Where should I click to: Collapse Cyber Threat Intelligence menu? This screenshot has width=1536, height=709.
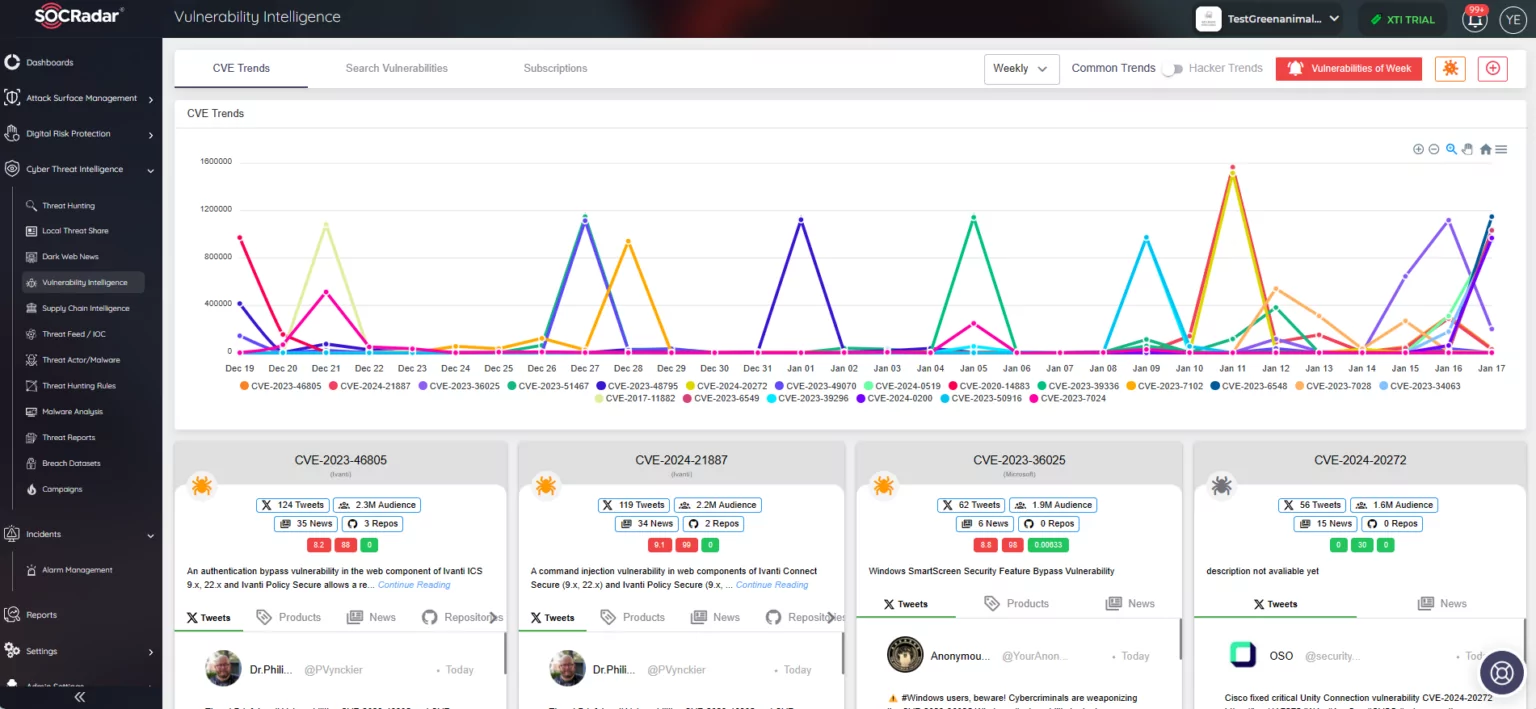(80, 170)
